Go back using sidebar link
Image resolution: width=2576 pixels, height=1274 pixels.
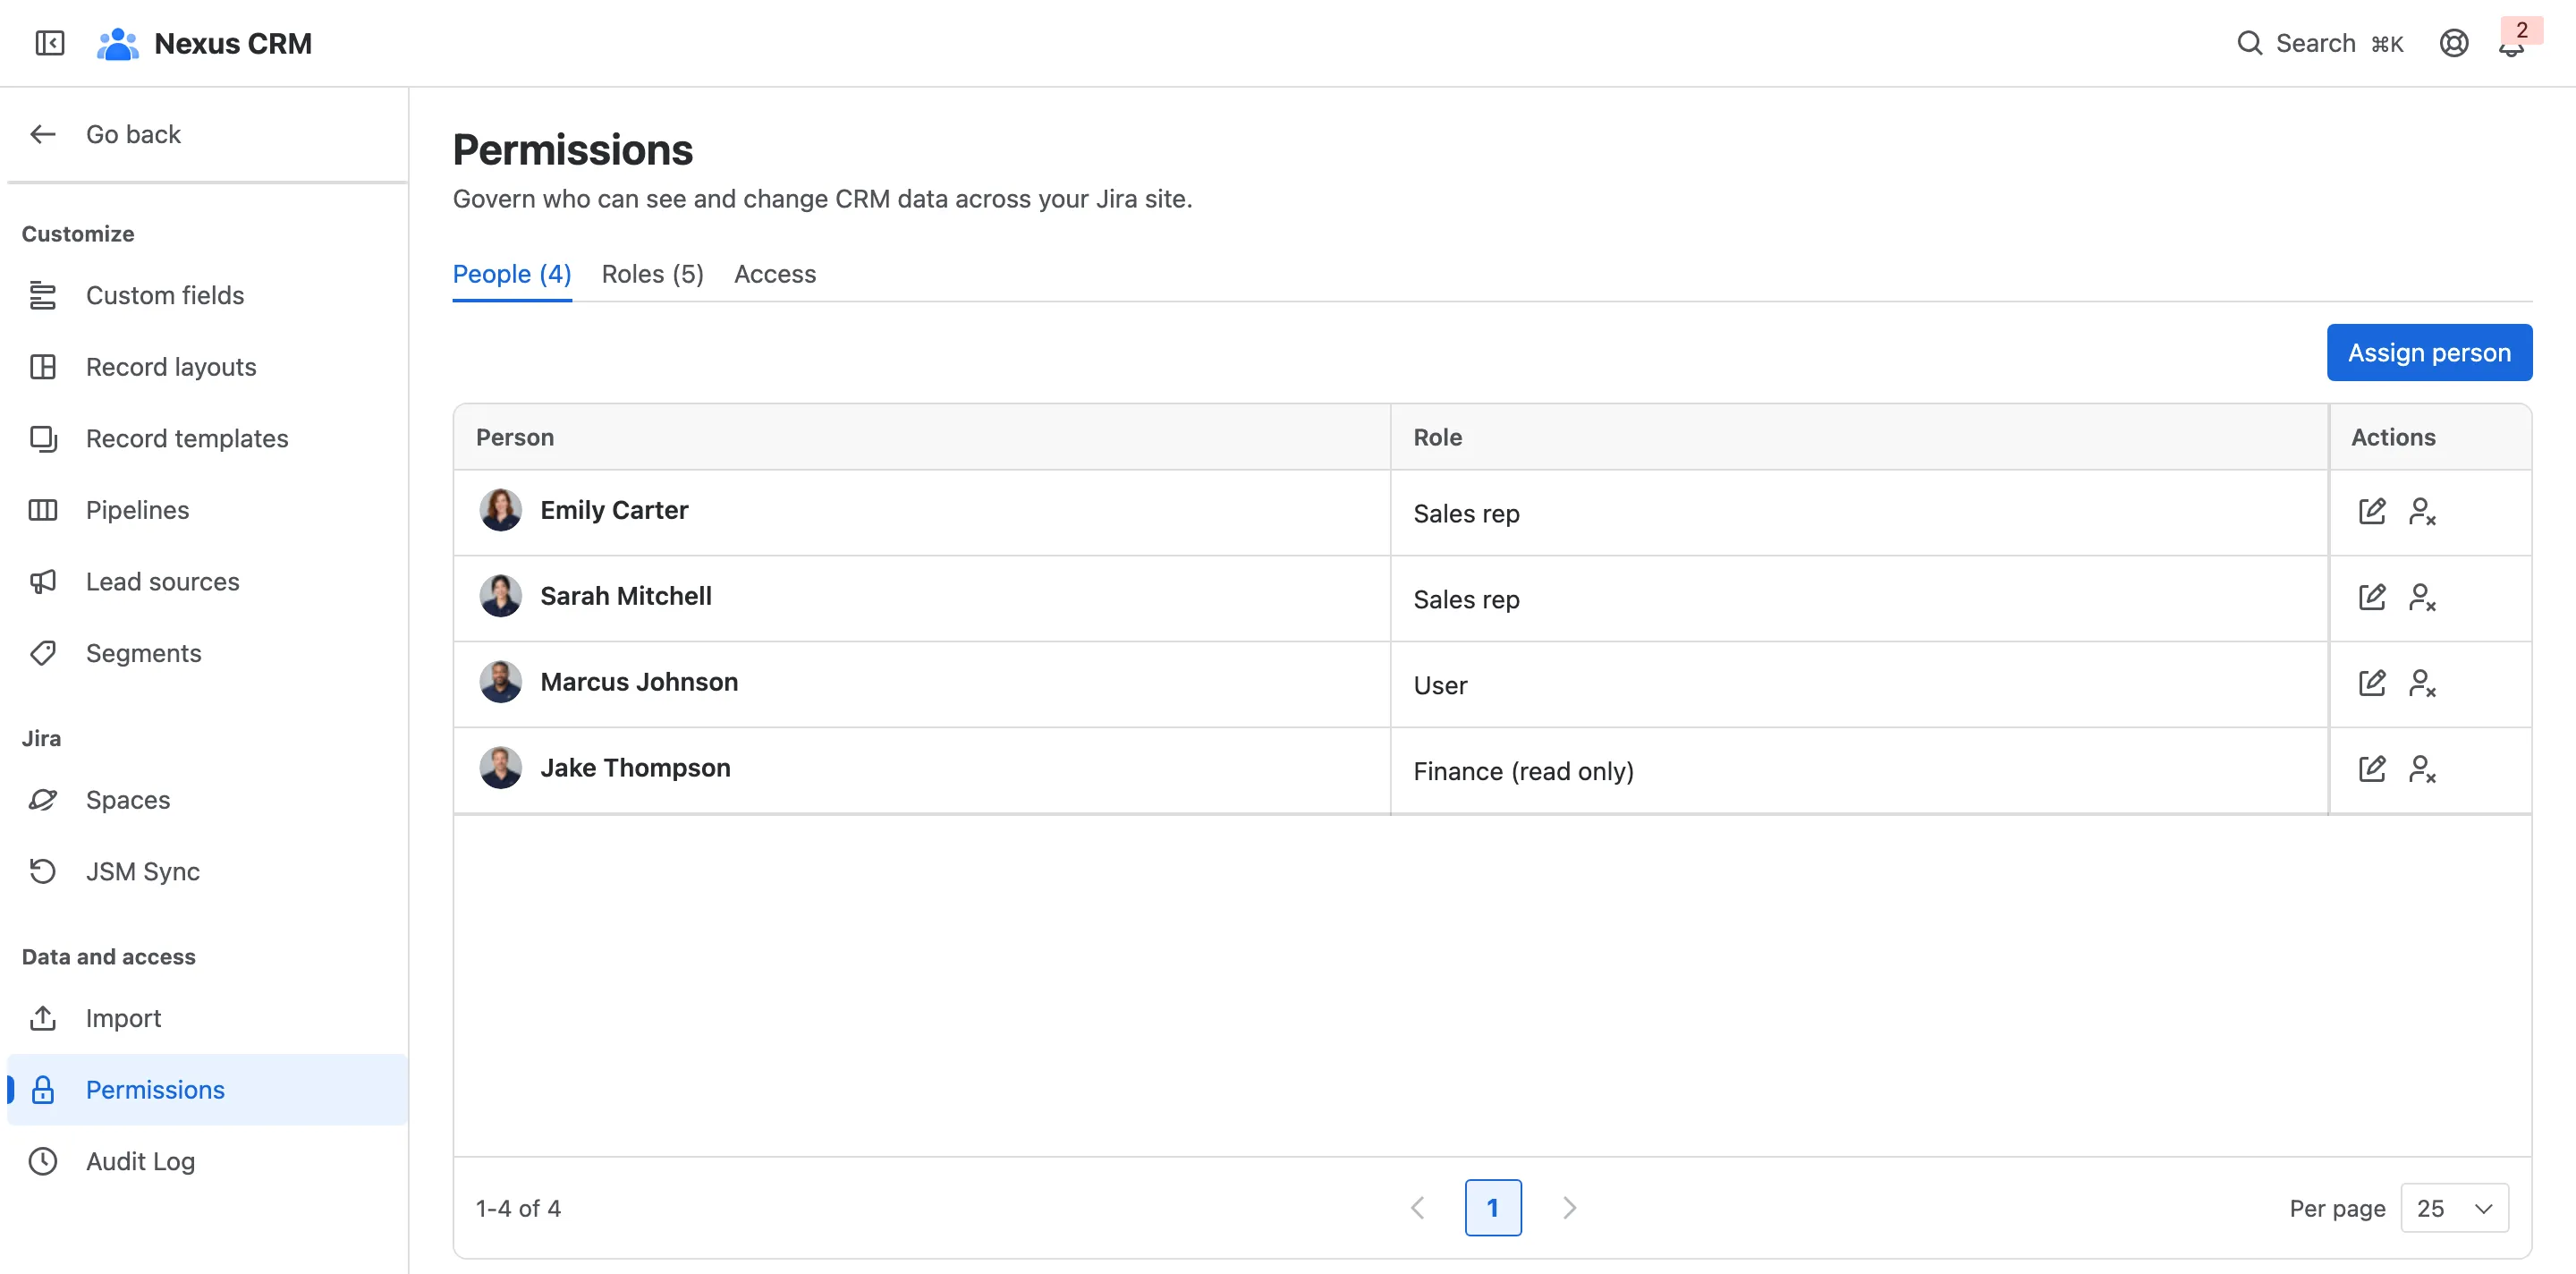tap(207, 134)
